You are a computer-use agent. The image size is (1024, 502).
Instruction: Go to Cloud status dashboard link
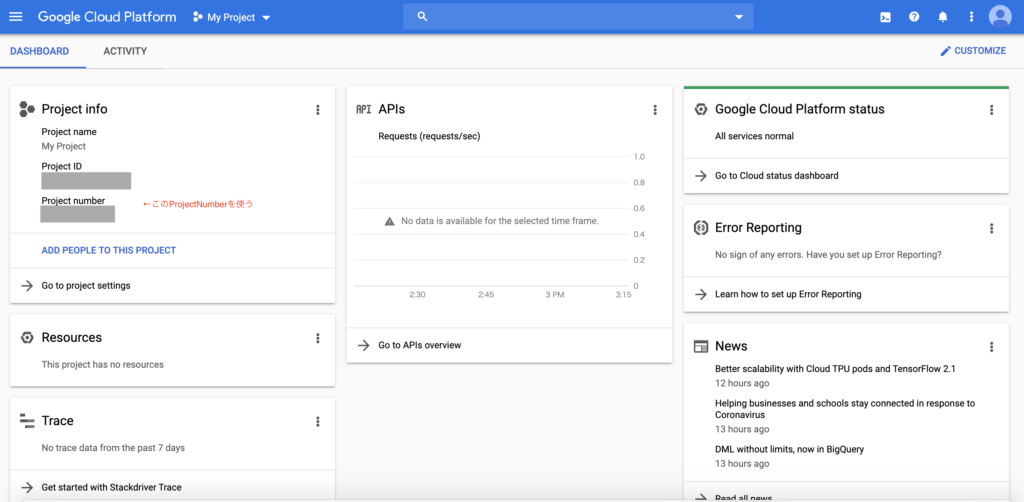(776, 176)
